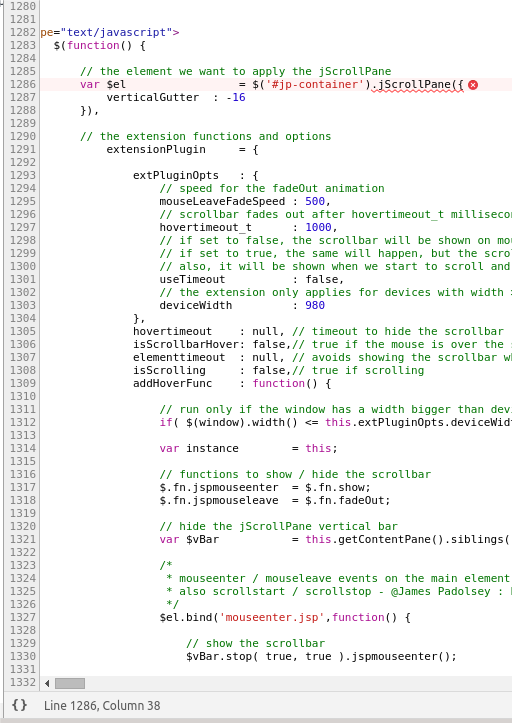
Task: Click the addHoverFunc property name
Action: tap(173, 384)
